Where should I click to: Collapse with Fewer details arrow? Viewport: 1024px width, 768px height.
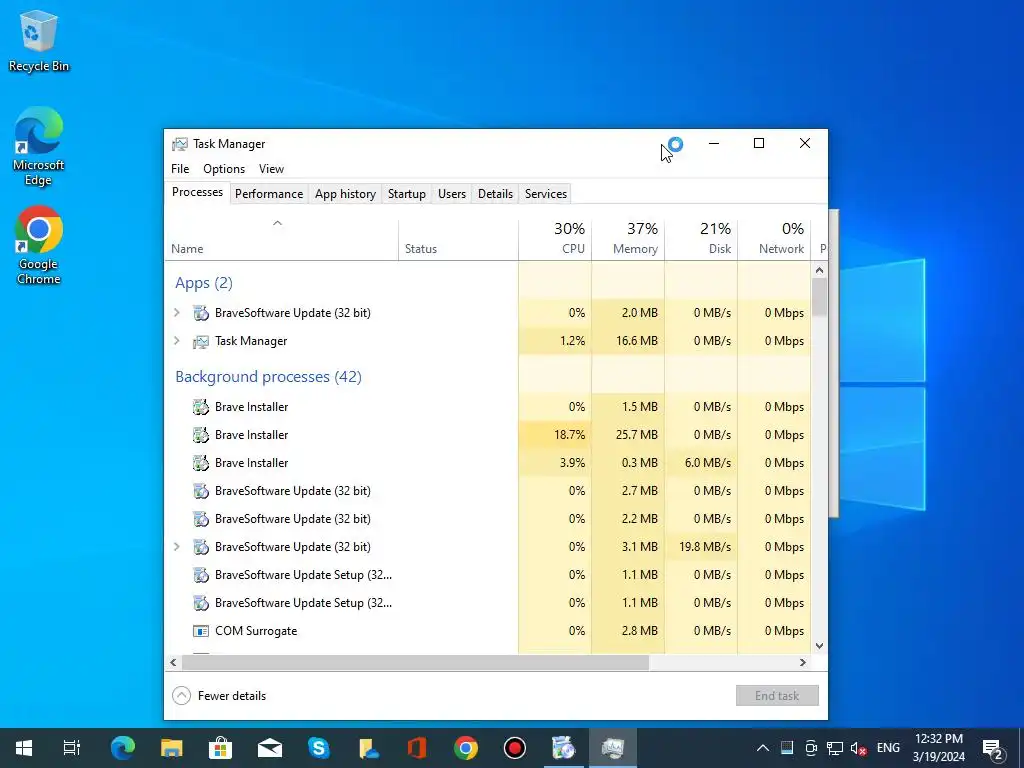click(182, 696)
